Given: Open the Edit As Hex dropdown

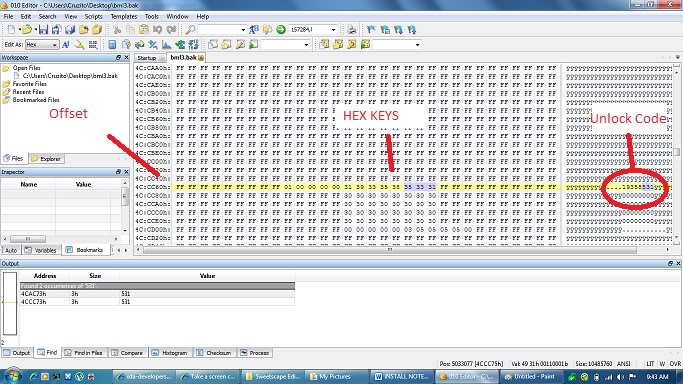Looking at the screenshot, I should point(42,44).
